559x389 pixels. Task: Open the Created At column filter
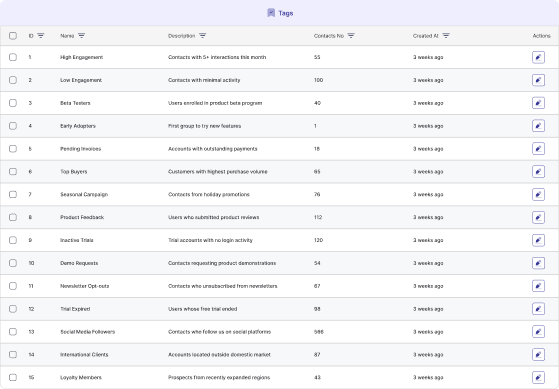[446, 36]
